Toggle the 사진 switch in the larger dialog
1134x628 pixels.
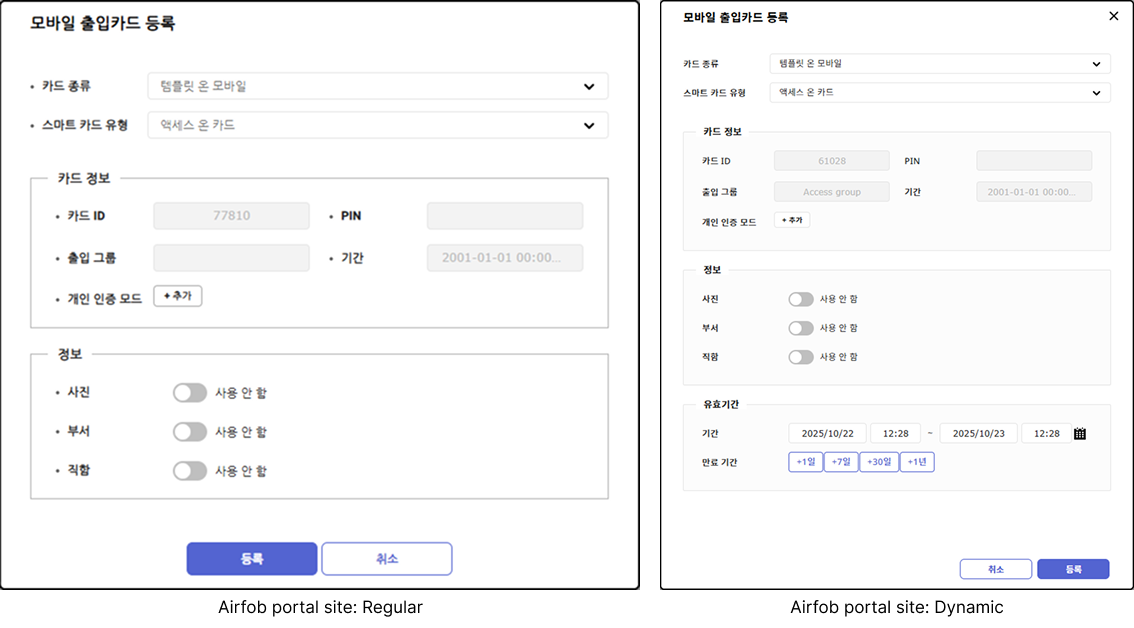[x=189, y=393]
